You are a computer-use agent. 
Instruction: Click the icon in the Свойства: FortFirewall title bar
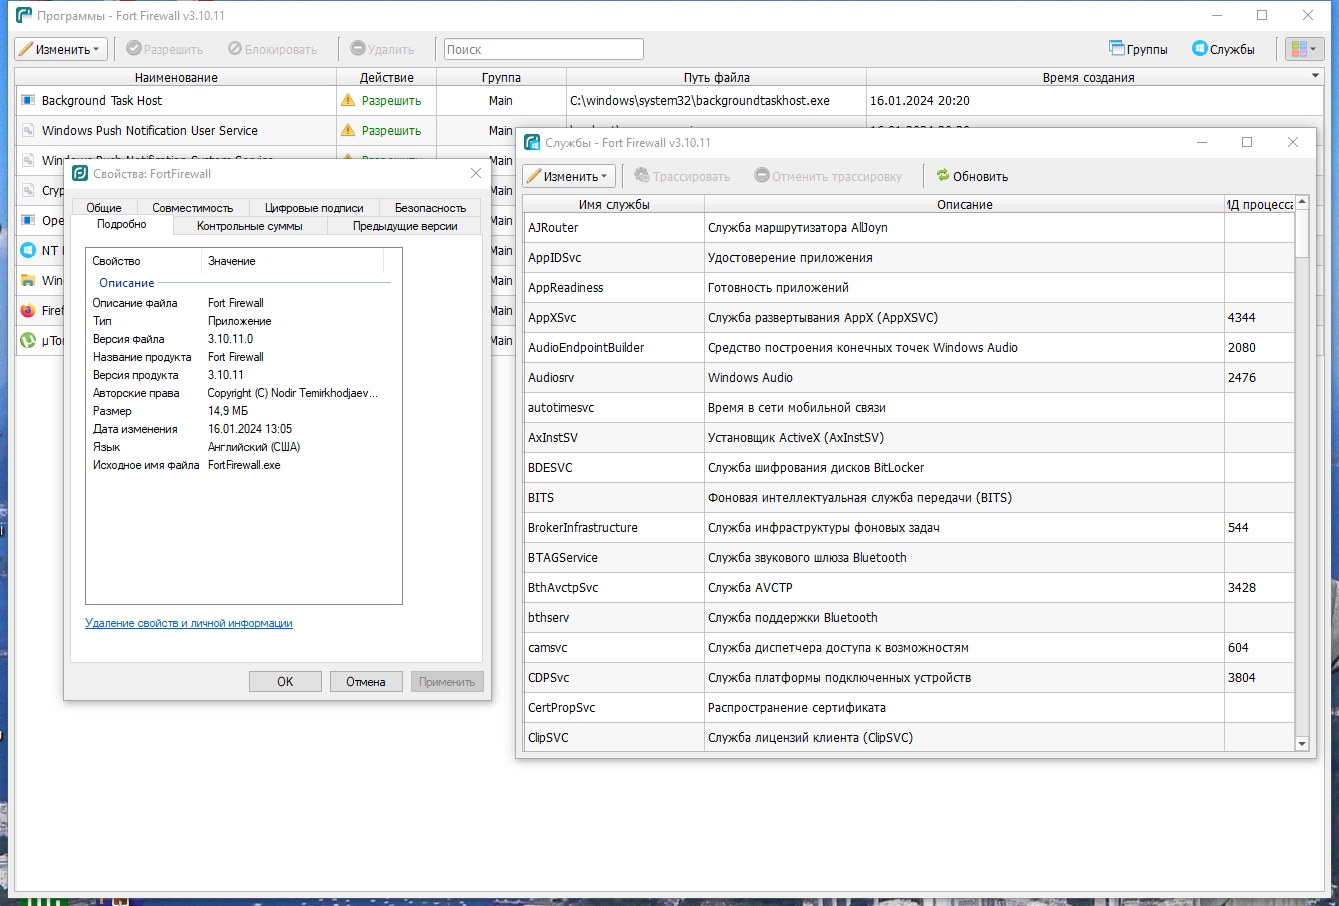(81, 173)
